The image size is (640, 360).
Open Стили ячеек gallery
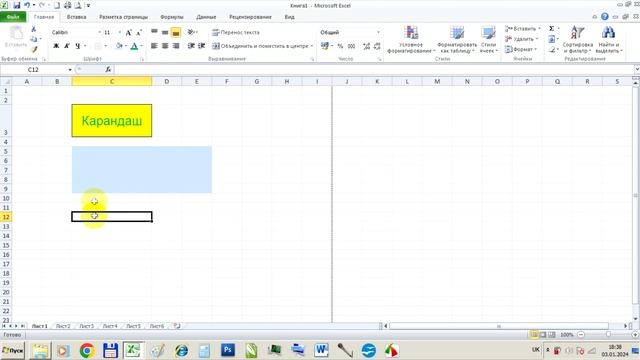[x=488, y=40]
